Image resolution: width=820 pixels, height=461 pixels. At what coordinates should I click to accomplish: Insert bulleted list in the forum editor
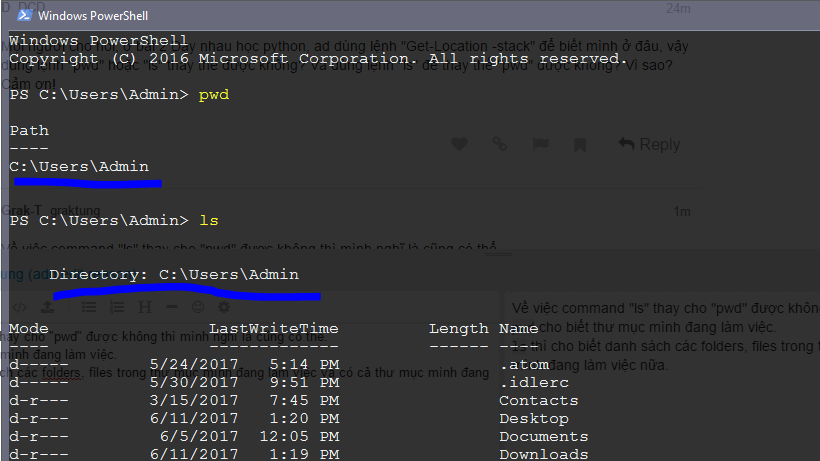point(89,307)
